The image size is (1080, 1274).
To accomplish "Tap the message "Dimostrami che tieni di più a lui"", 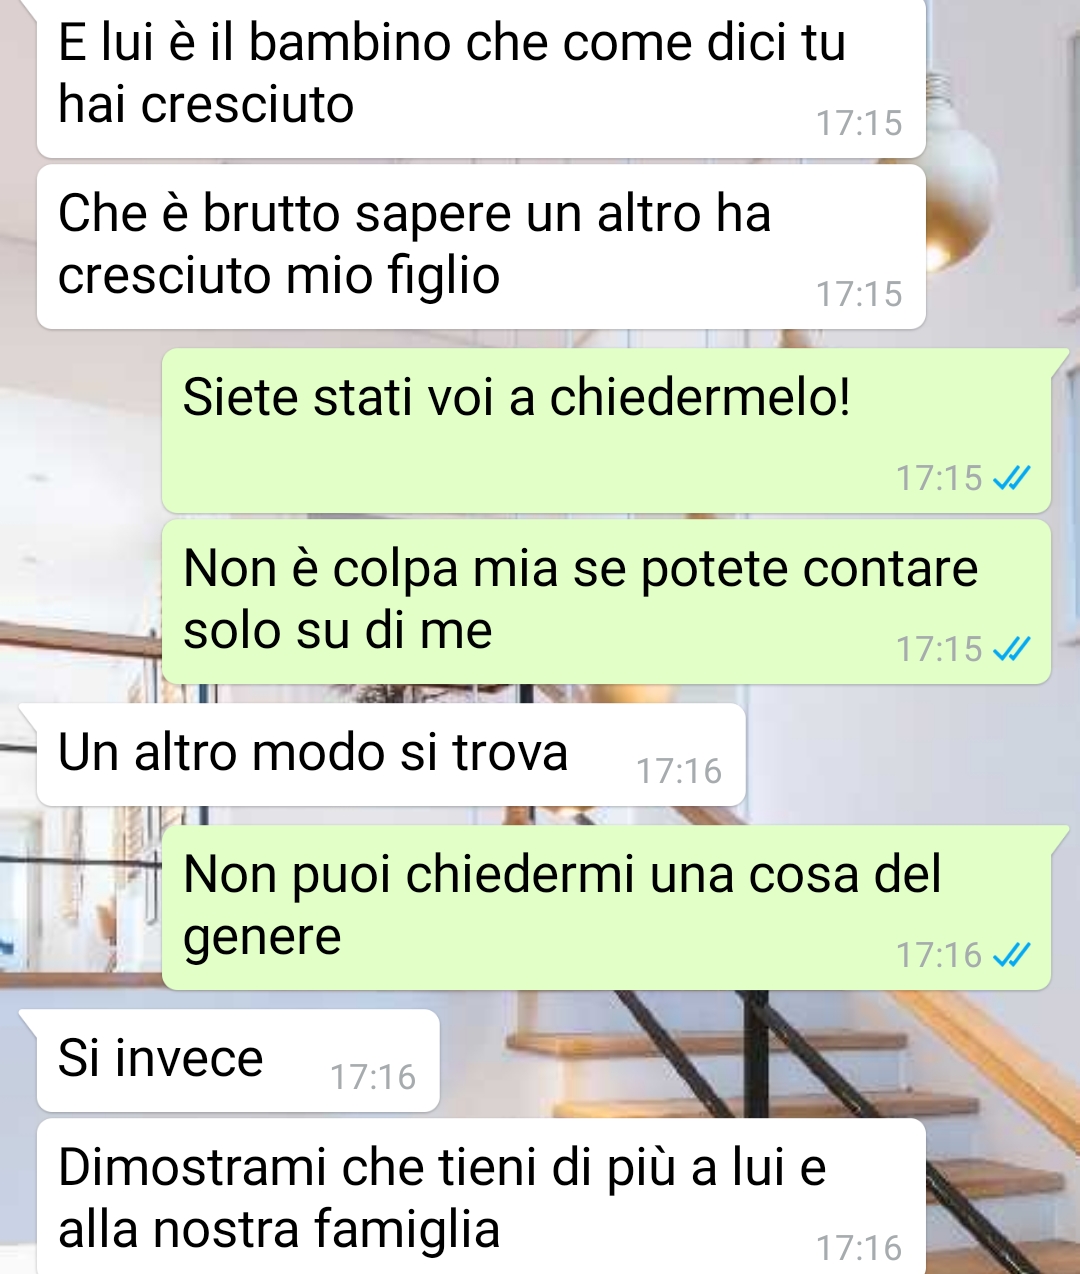I will click(x=481, y=1197).
